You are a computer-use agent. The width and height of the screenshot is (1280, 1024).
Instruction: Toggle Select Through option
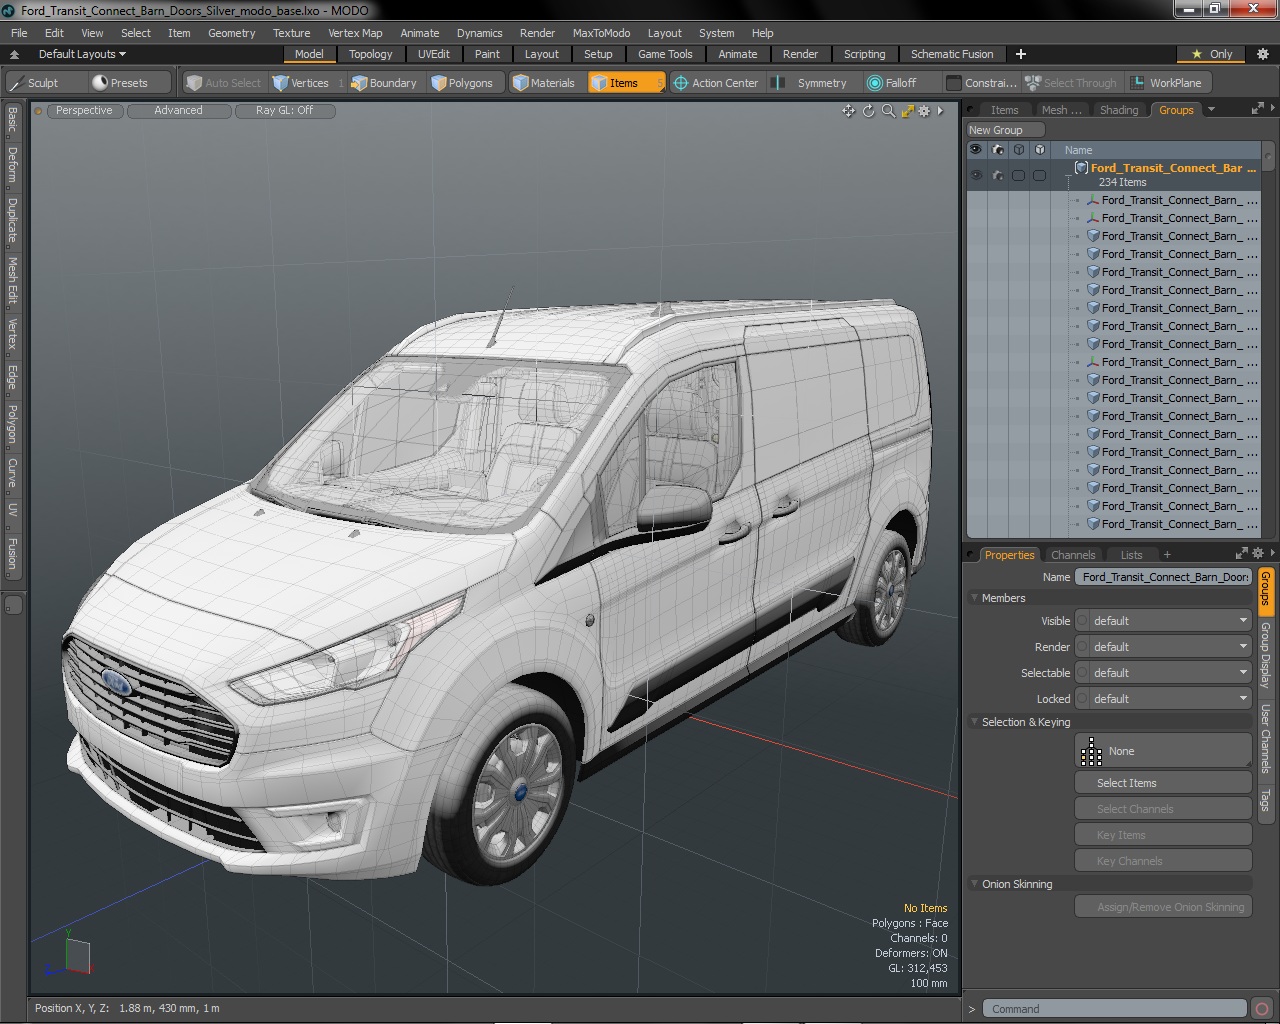point(1071,83)
